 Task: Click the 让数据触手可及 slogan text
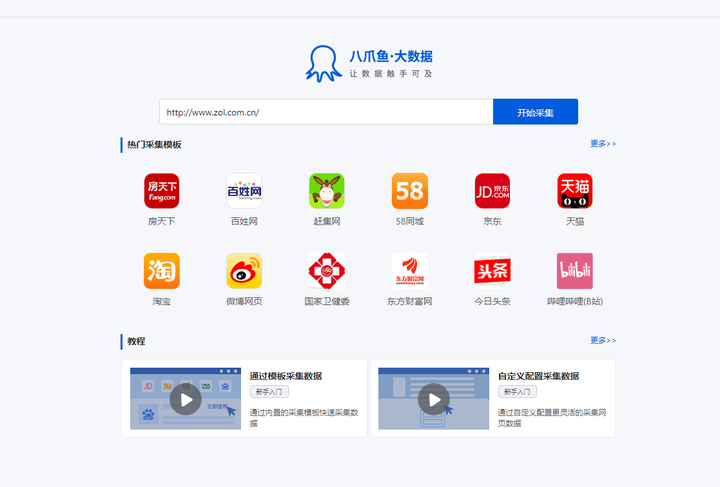391,73
